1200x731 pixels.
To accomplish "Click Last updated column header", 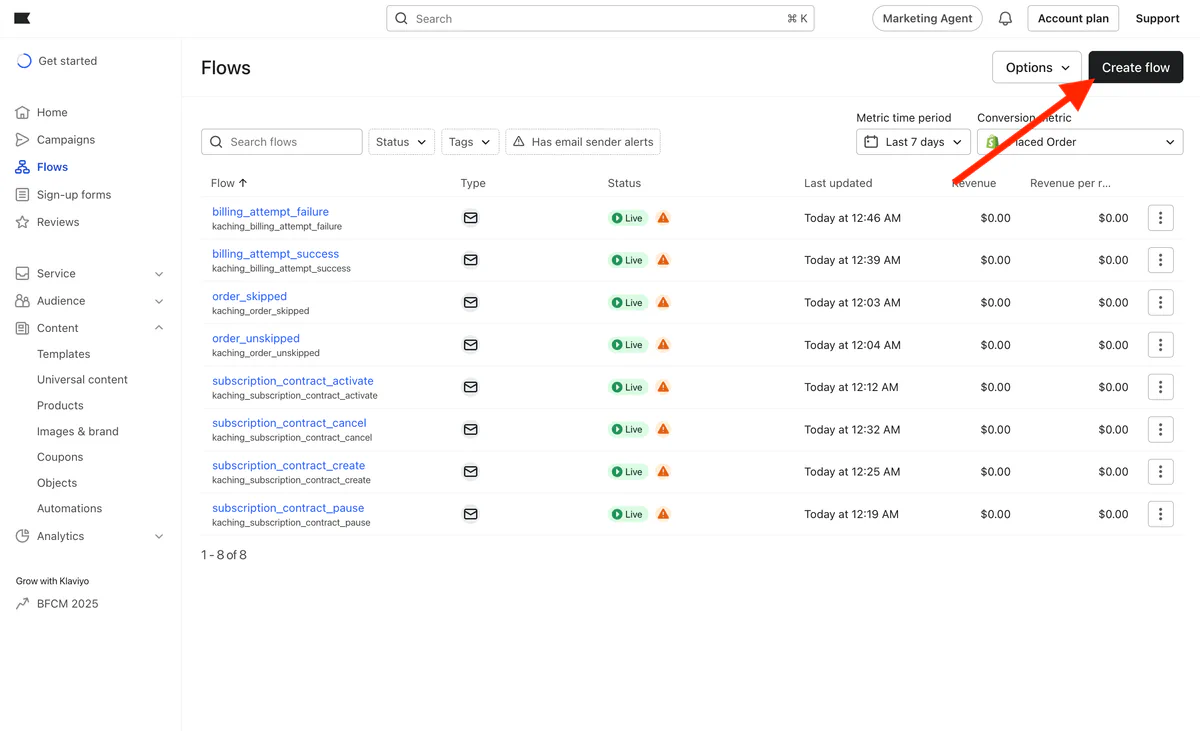I will point(838,183).
